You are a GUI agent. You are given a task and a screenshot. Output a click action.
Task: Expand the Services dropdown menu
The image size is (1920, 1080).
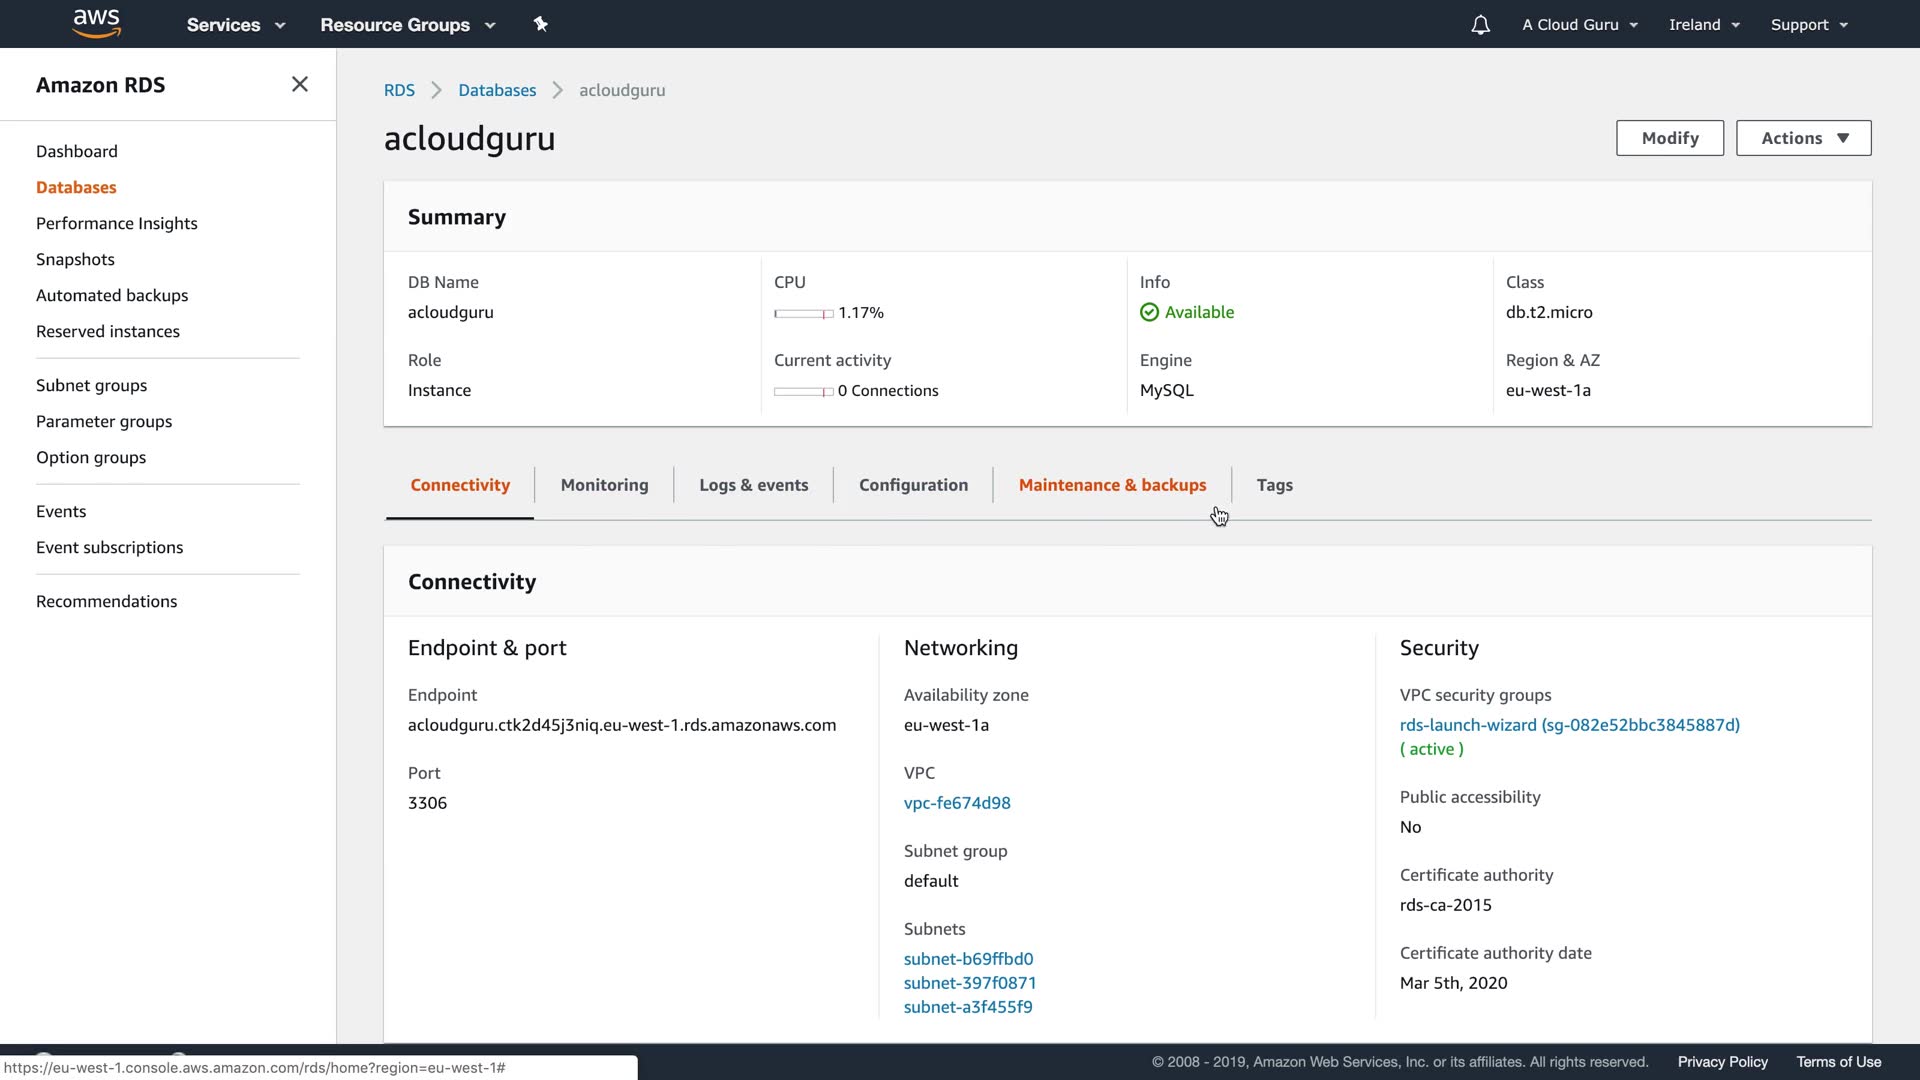click(236, 25)
